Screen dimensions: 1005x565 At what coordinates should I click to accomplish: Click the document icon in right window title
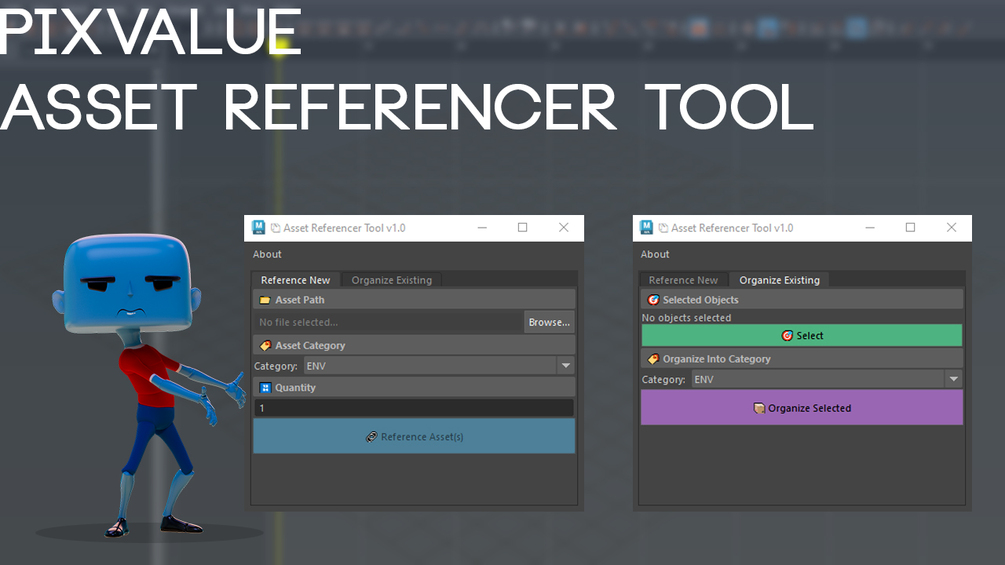(x=663, y=228)
